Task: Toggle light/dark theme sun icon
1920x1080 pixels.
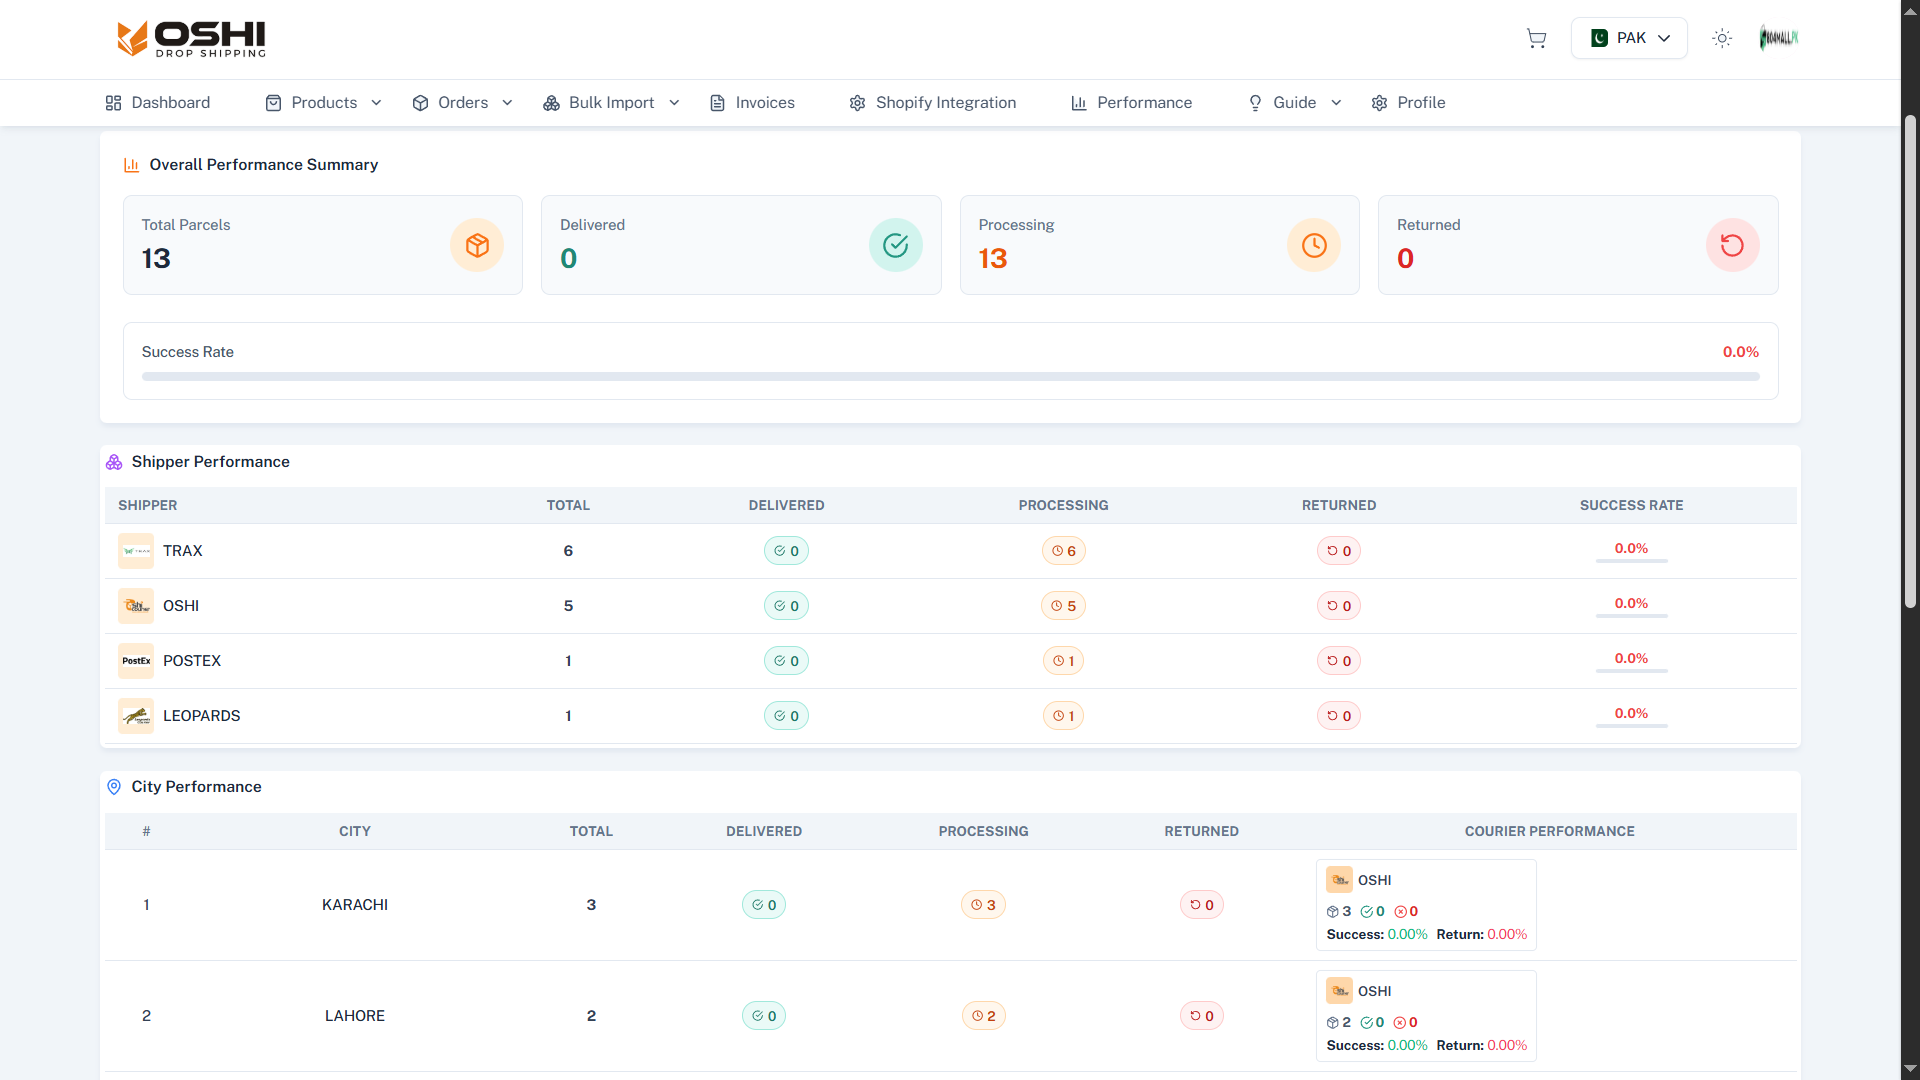Action: [x=1721, y=38]
